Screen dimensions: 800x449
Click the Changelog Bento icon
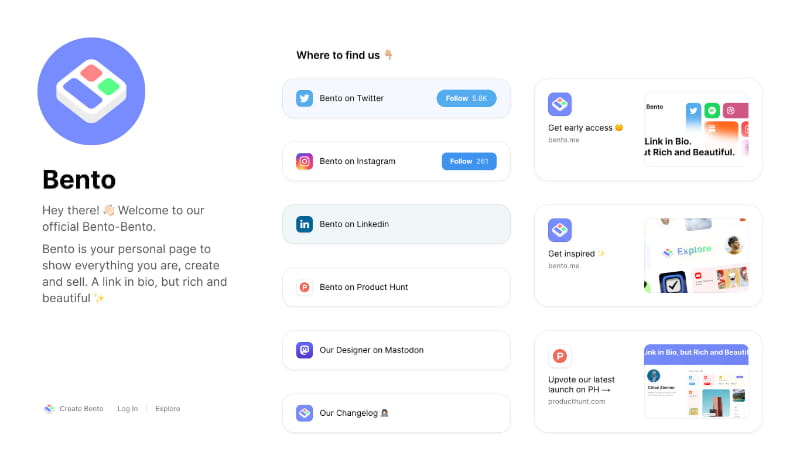[x=305, y=413]
